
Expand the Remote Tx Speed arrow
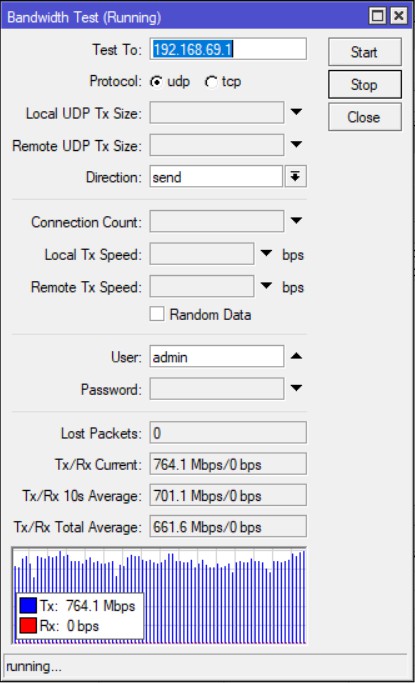266,286
